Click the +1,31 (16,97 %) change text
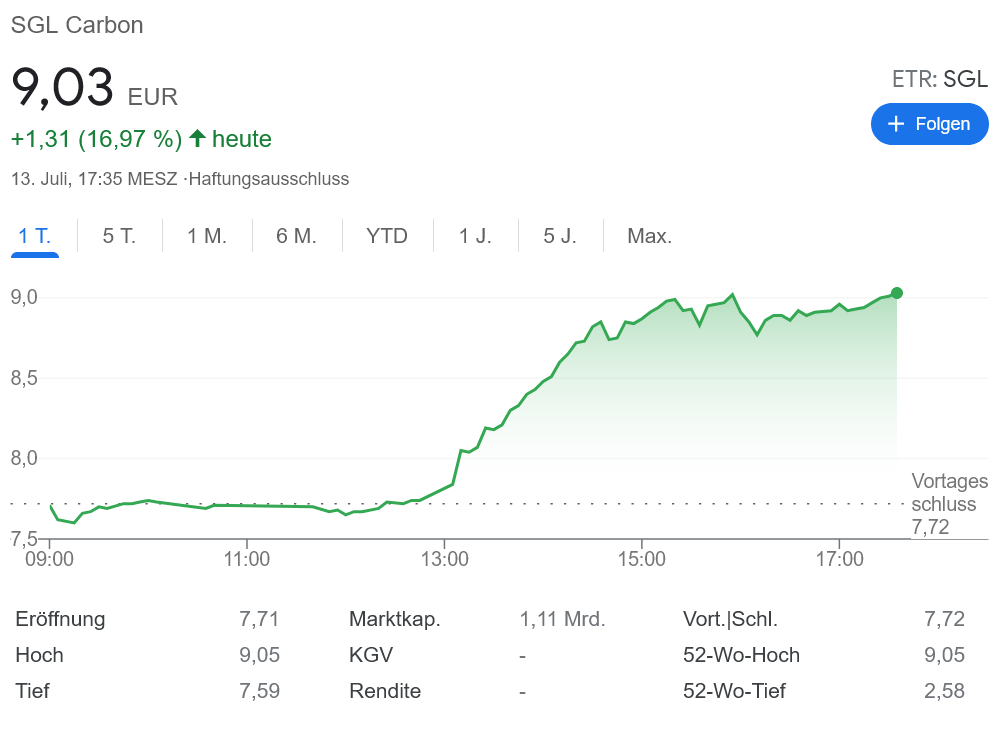The image size is (1003, 732). (97, 139)
